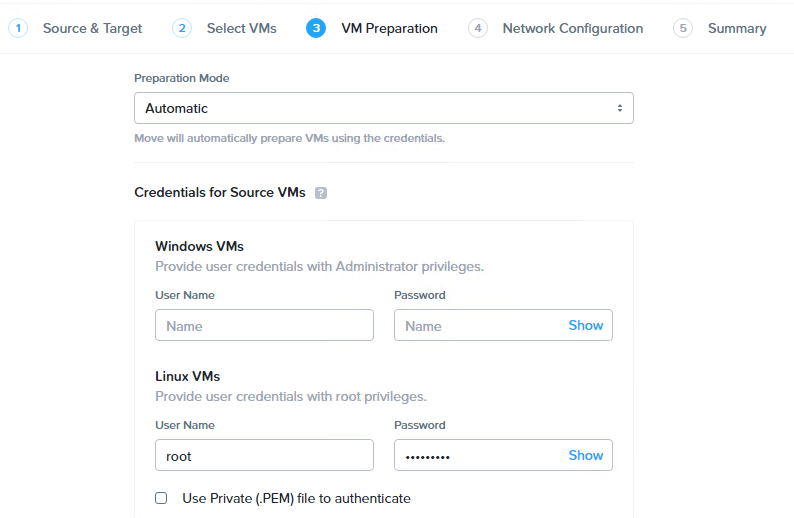This screenshot has height=518, width=794.
Task: Enable Use Private (.PEM) file checkbox
Action: click(161, 498)
